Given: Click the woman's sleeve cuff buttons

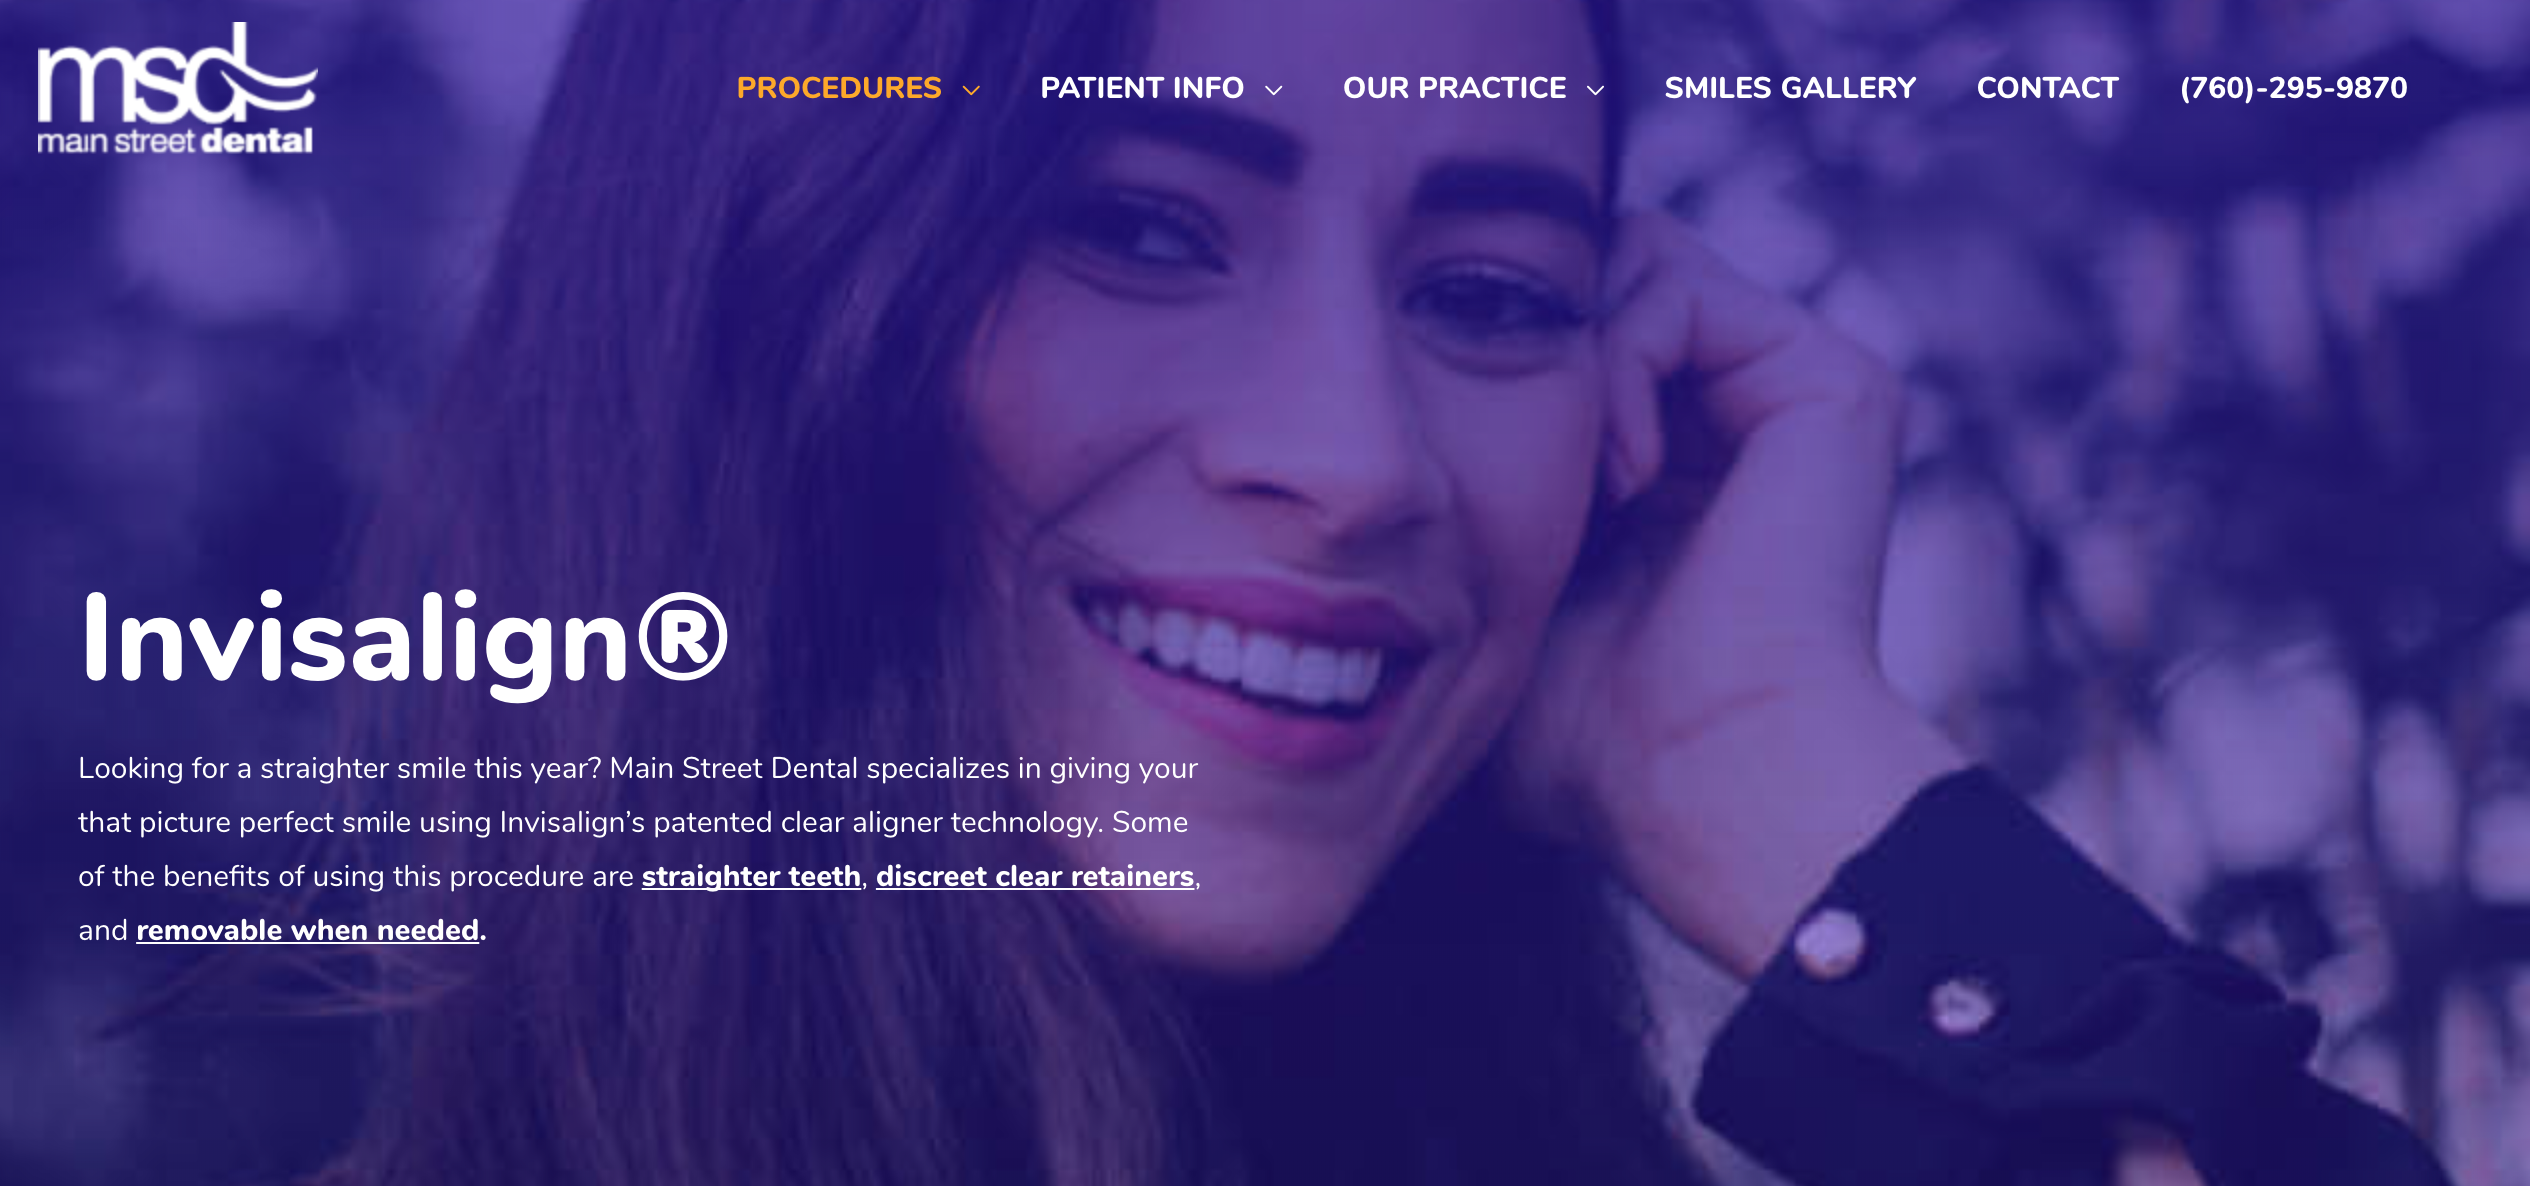Looking at the screenshot, I should [1895, 970].
